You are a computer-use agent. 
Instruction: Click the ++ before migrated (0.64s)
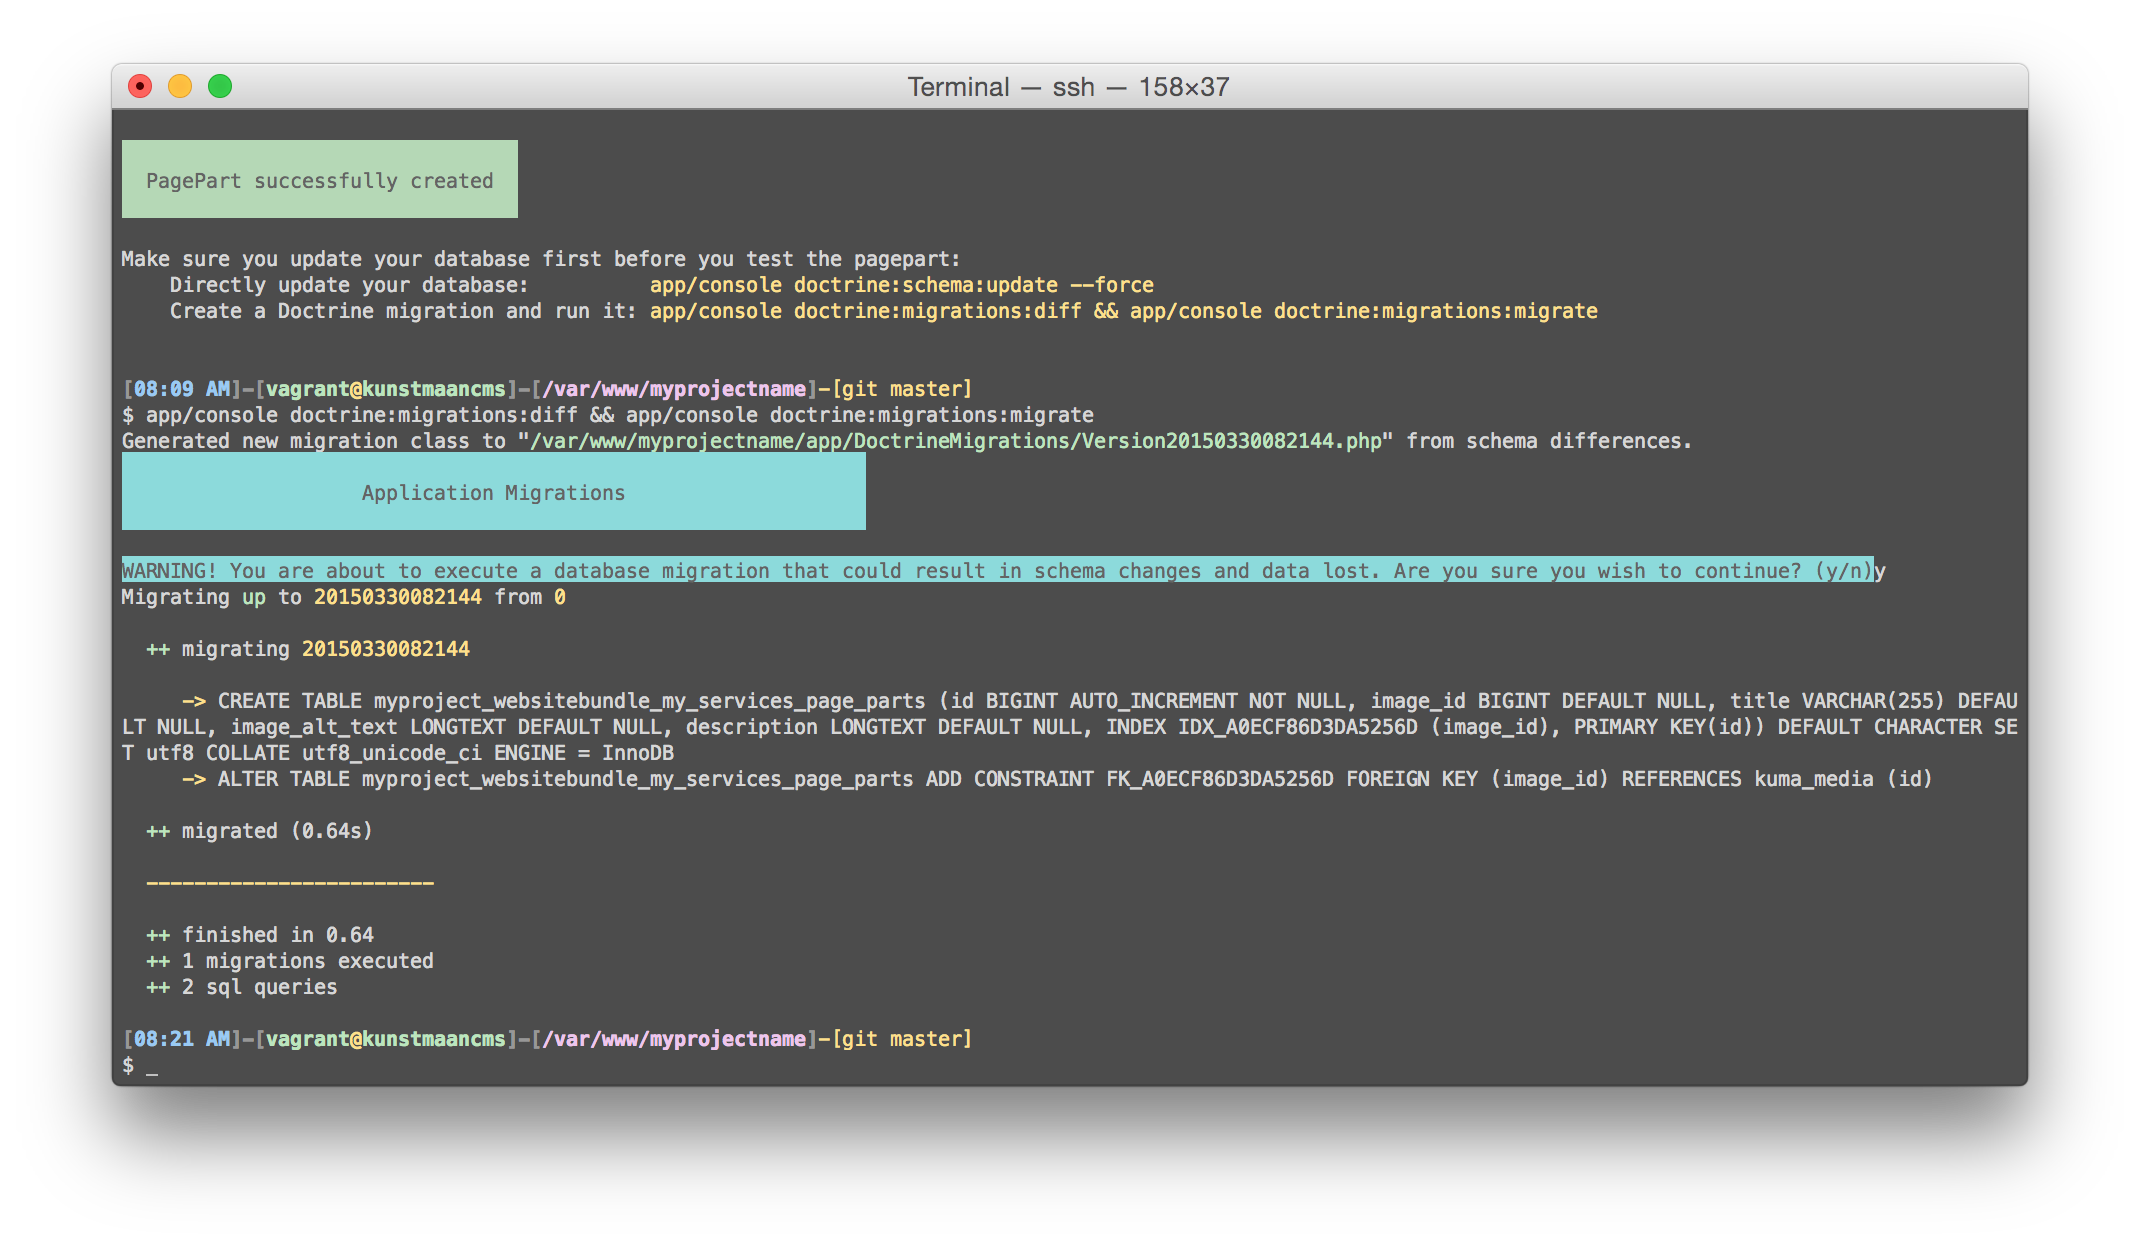pyautogui.click(x=158, y=831)
